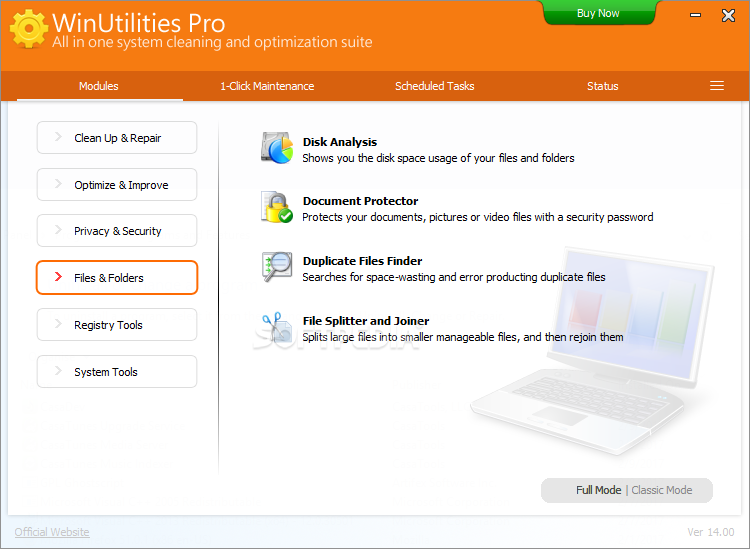Open the Status tab
This screenshot has width=750, height=549.
coord(603,86)
